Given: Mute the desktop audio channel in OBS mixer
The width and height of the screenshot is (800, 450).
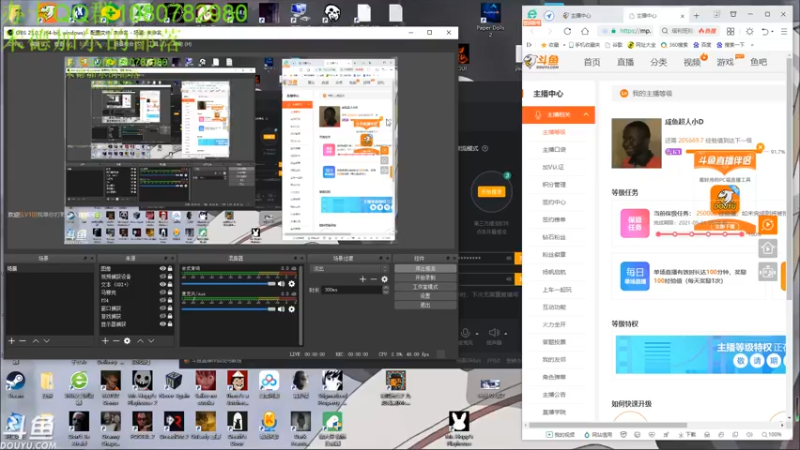Looking at the screenshot, I should 281,284.
